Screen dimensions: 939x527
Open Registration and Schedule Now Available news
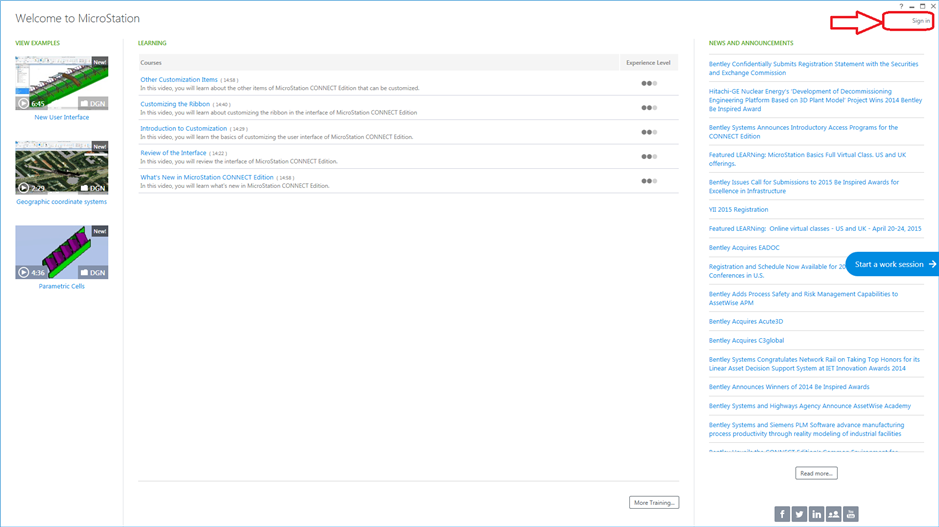point(776,271)
